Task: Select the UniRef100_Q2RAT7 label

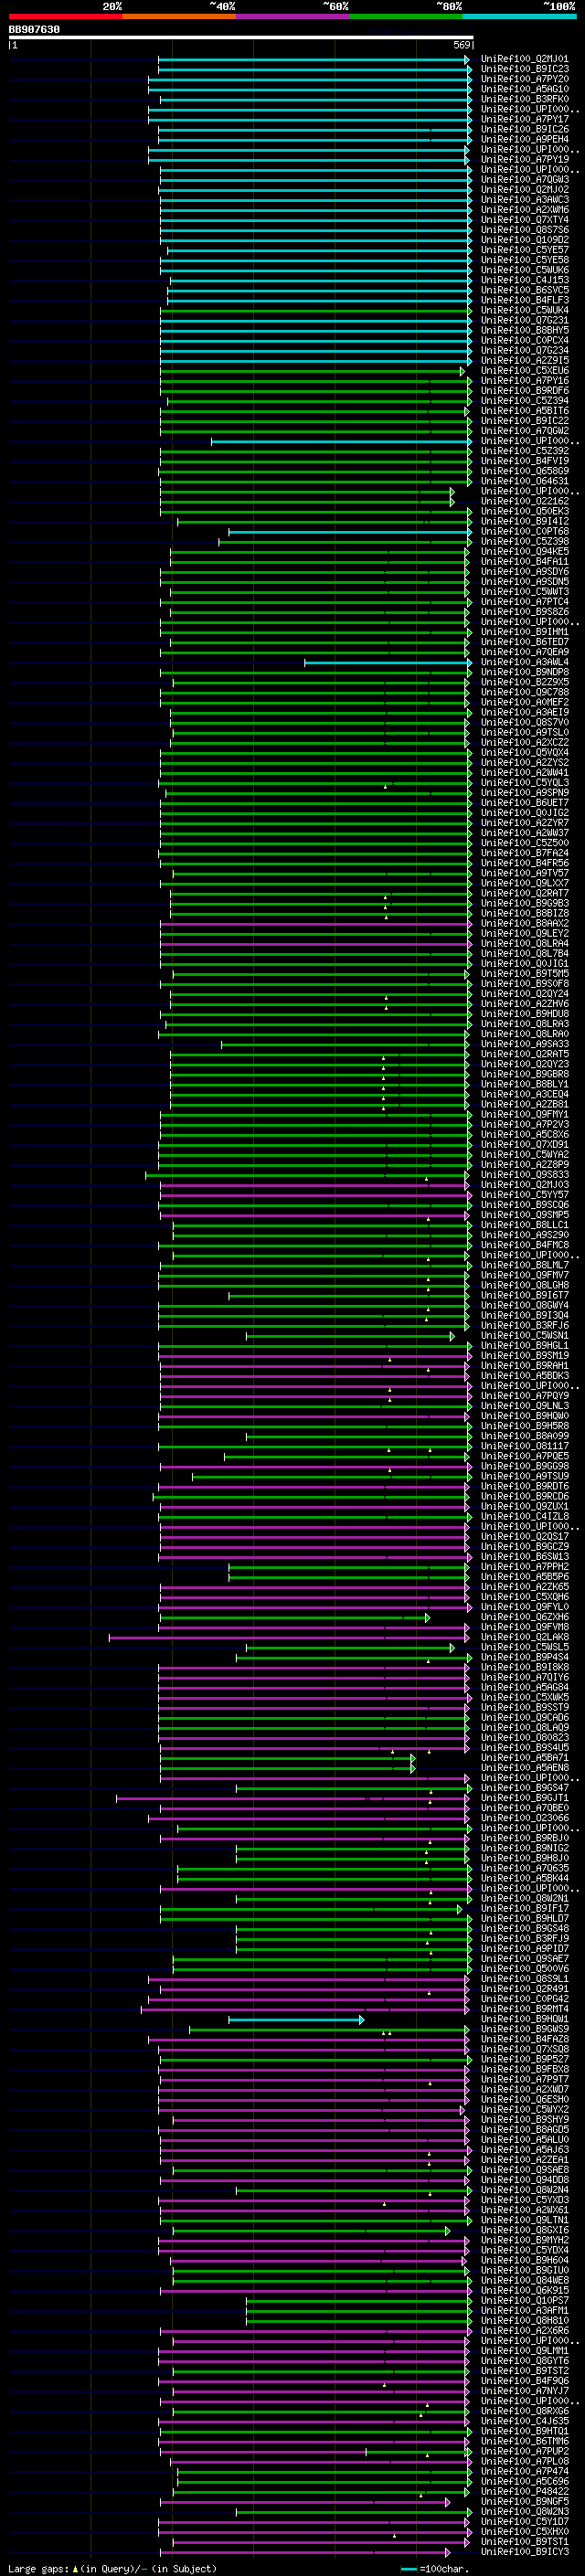Action: (x=524, y=893)
